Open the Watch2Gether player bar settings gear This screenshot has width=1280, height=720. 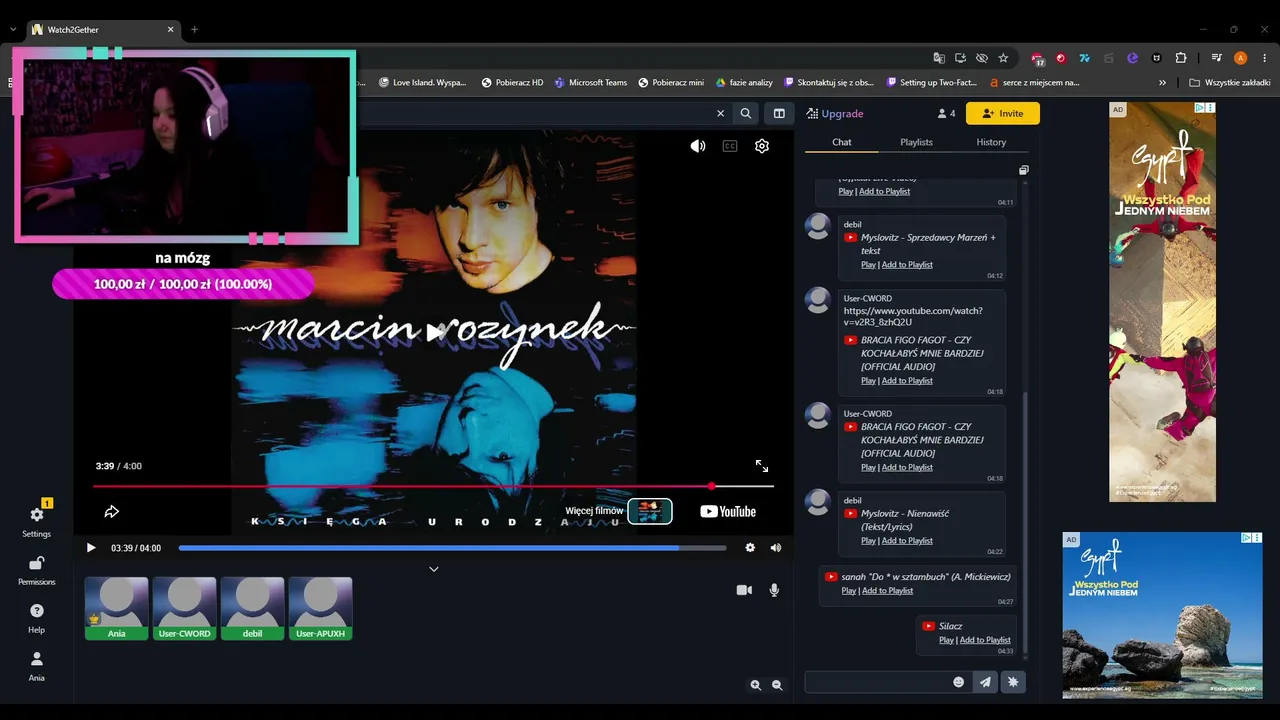[750, 548]
